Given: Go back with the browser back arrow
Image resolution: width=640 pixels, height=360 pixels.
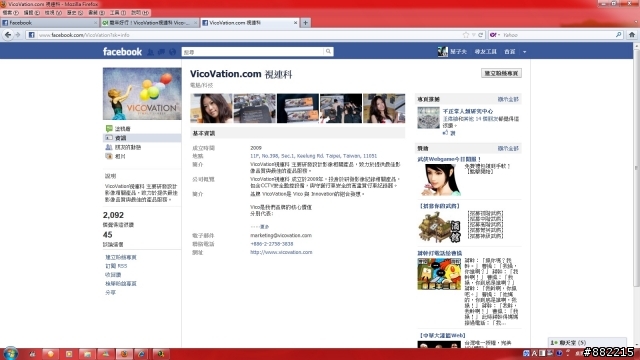Looking at the screenshot, I should tap(8, 35).
